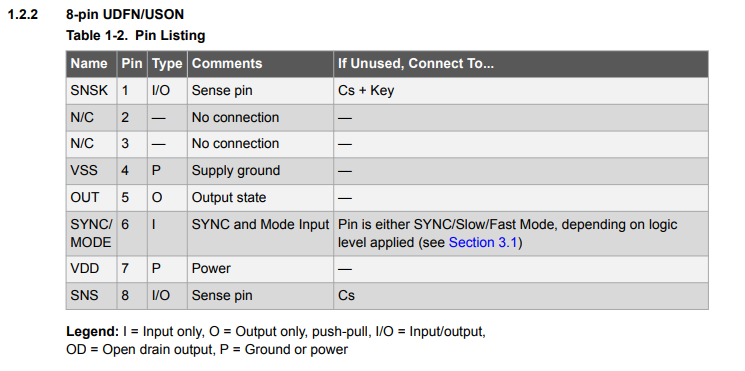
Task: Select the Type column header
Action: (x=167, y=64)
